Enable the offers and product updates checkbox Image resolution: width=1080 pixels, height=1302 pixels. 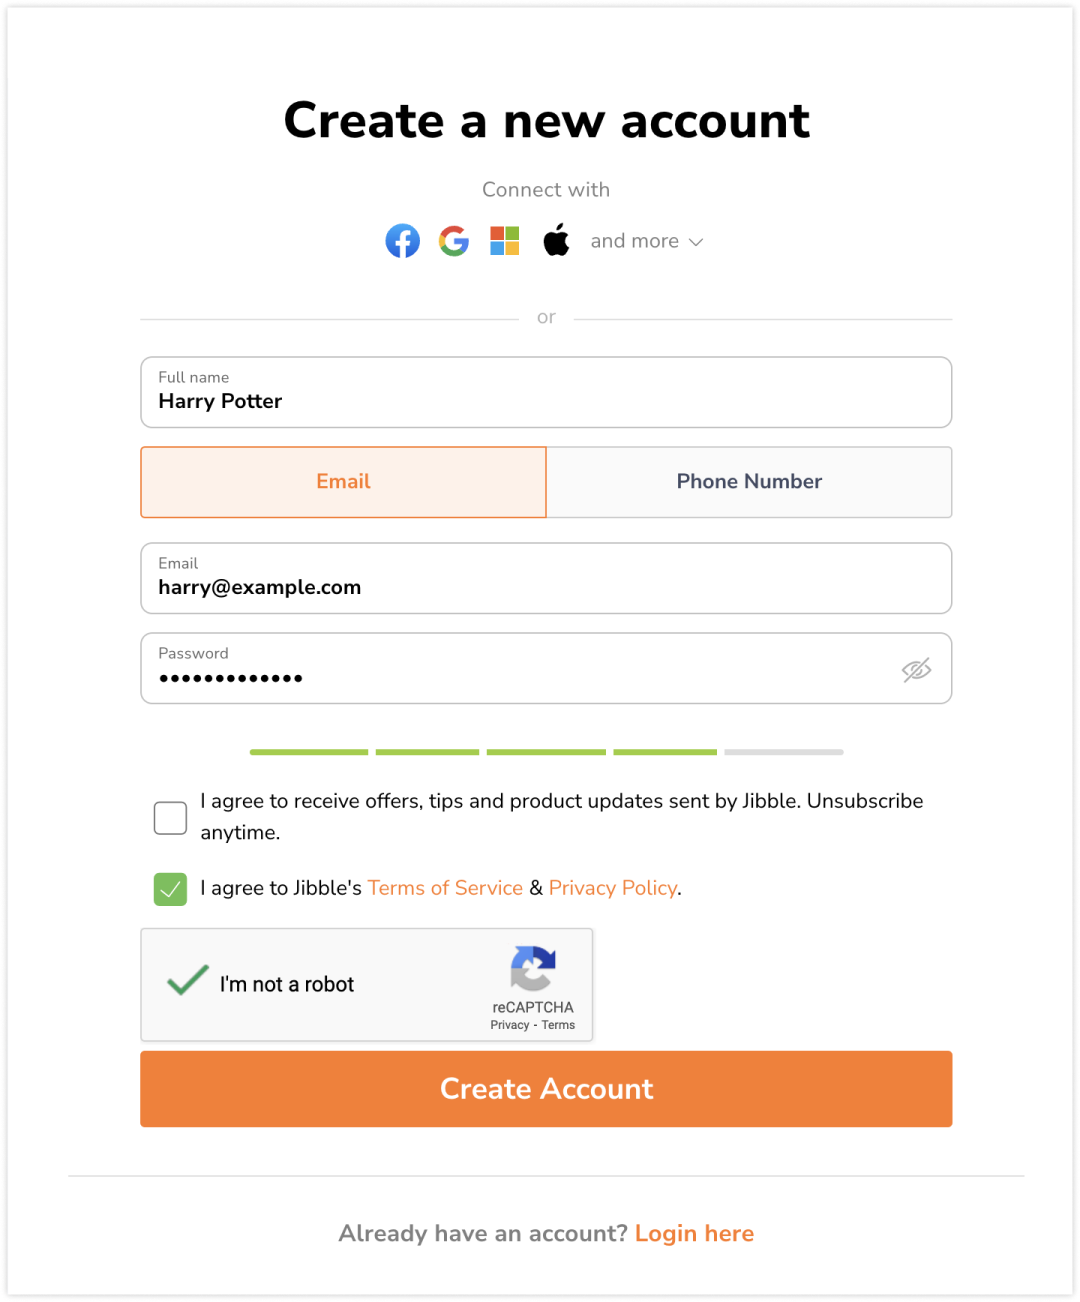click(171, 818)
